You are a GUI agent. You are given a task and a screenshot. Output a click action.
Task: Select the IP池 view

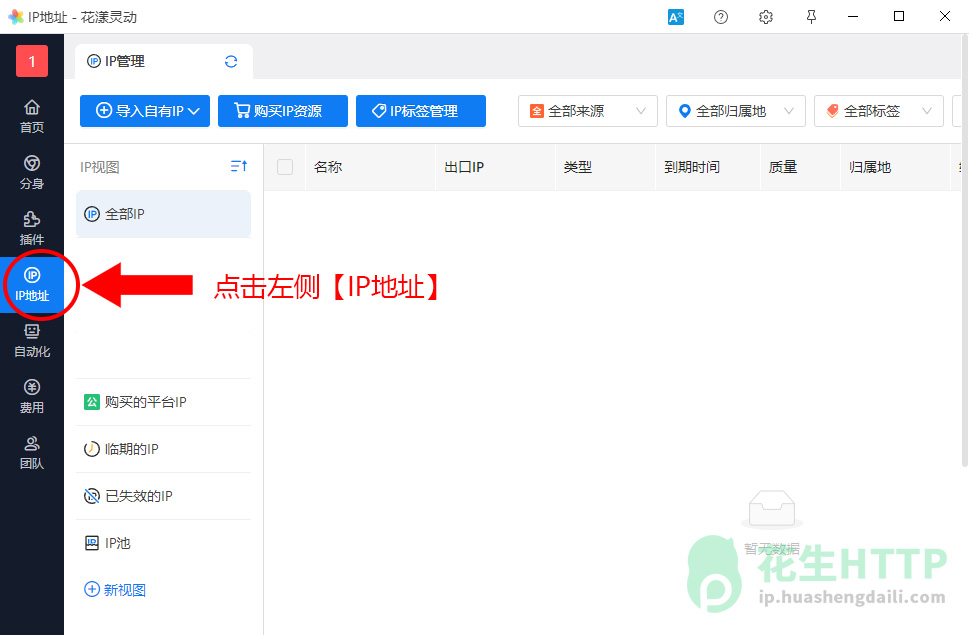coord(163,543)
